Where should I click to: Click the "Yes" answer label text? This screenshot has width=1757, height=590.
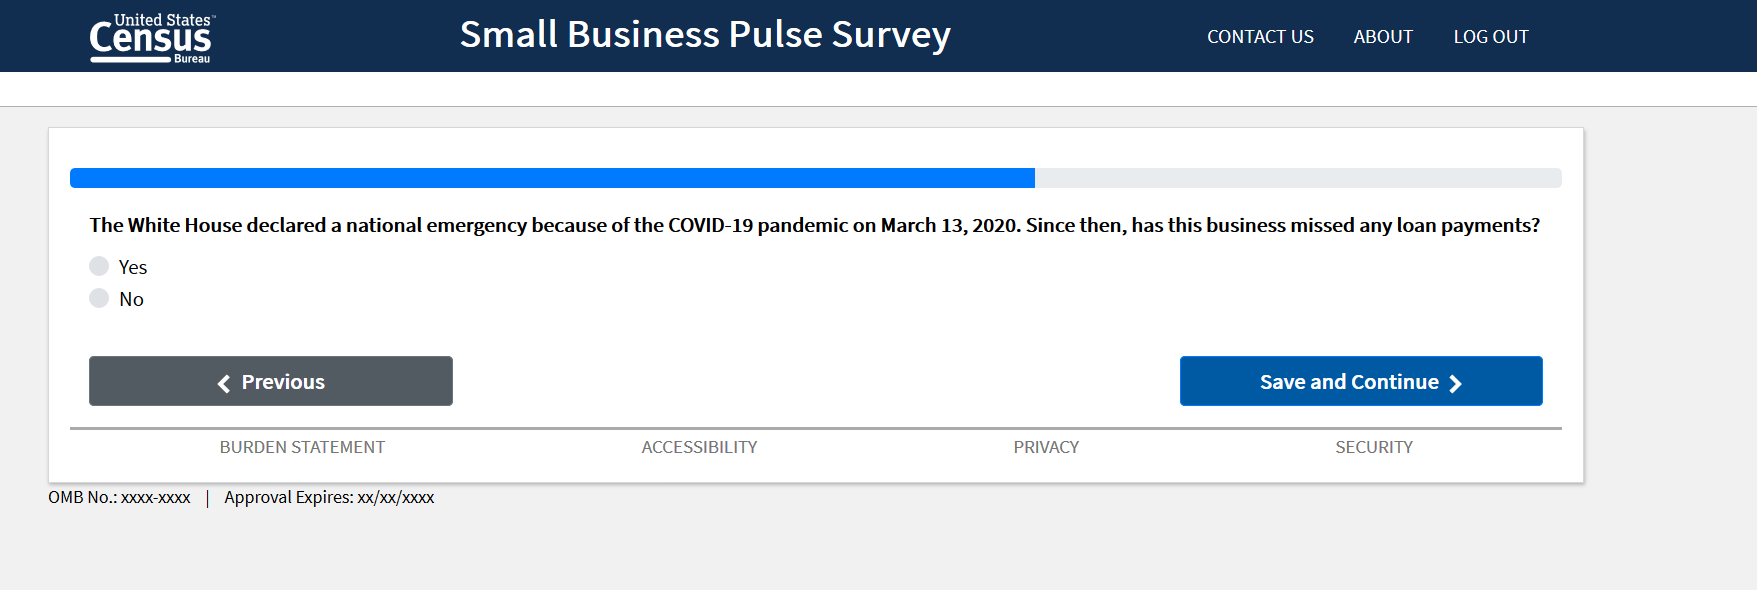click(x=133, y=267)
